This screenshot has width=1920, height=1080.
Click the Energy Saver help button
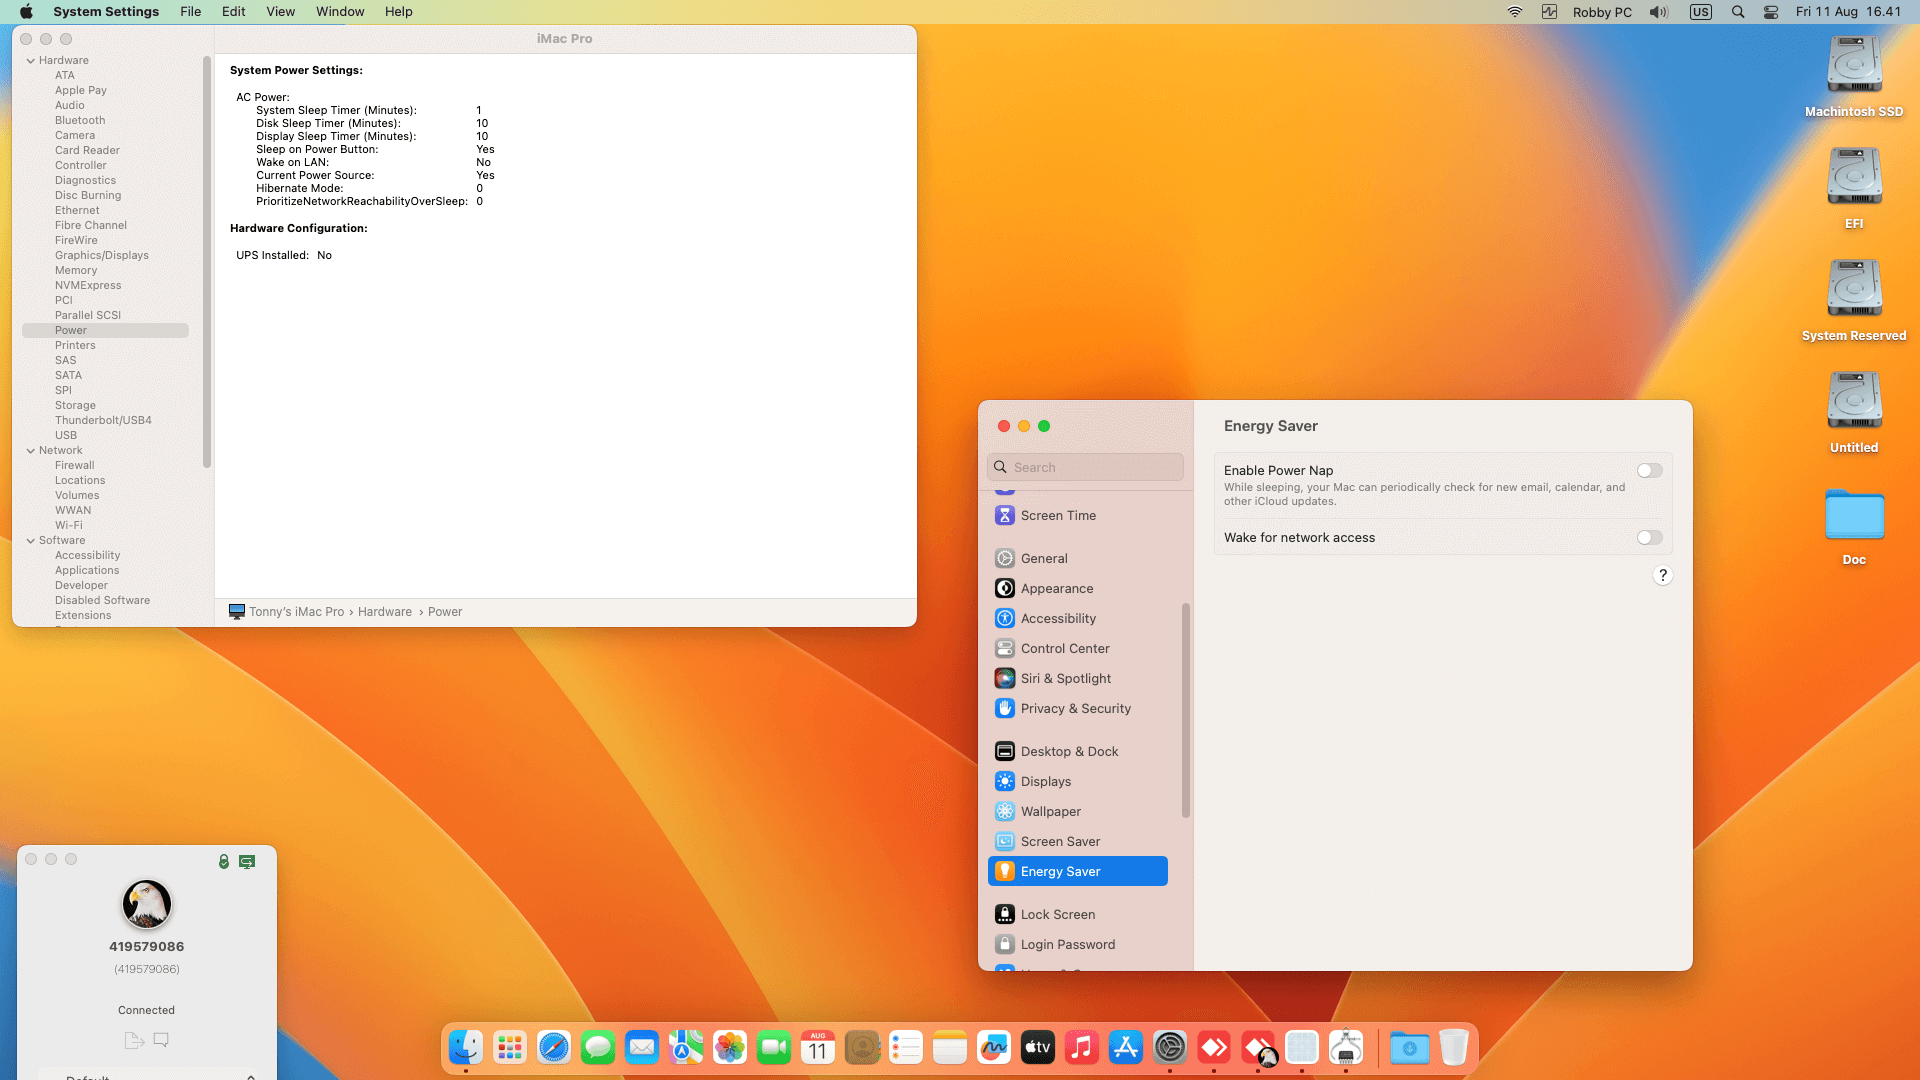[1662, 575]
